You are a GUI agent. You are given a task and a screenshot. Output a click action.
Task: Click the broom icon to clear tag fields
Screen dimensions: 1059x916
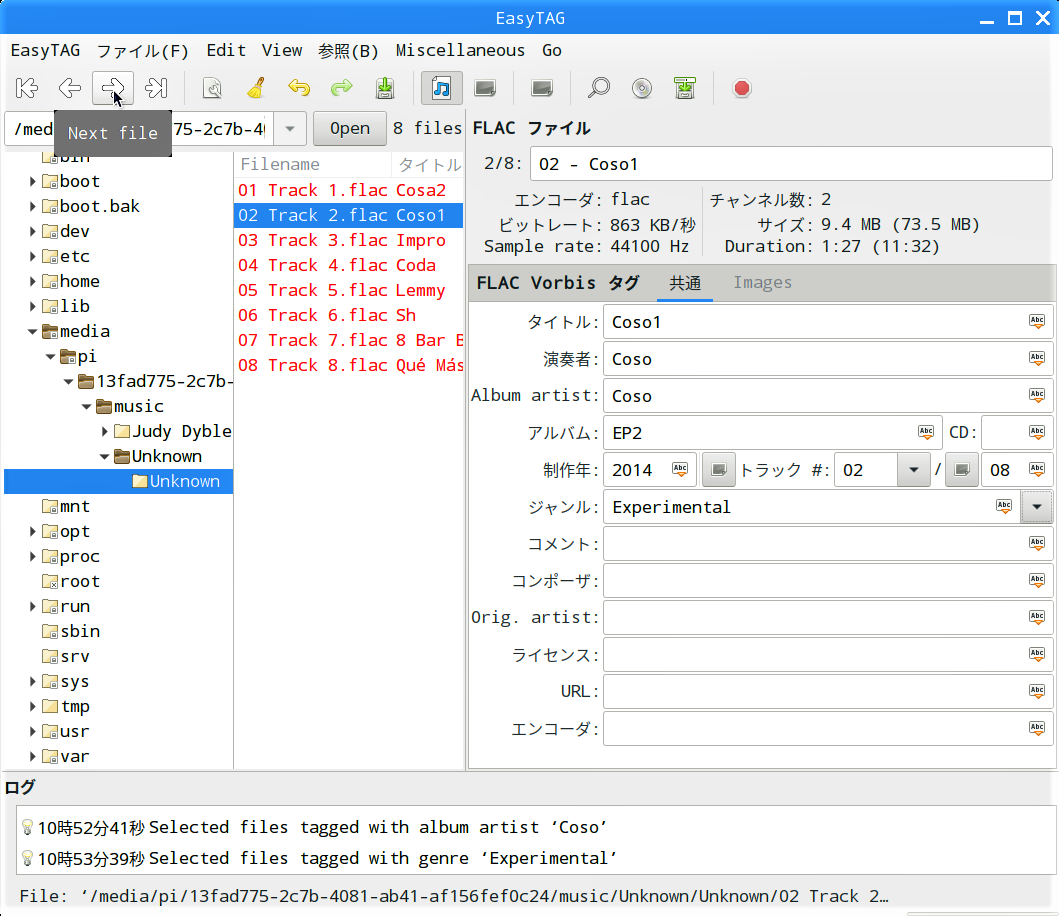(255, 88)
